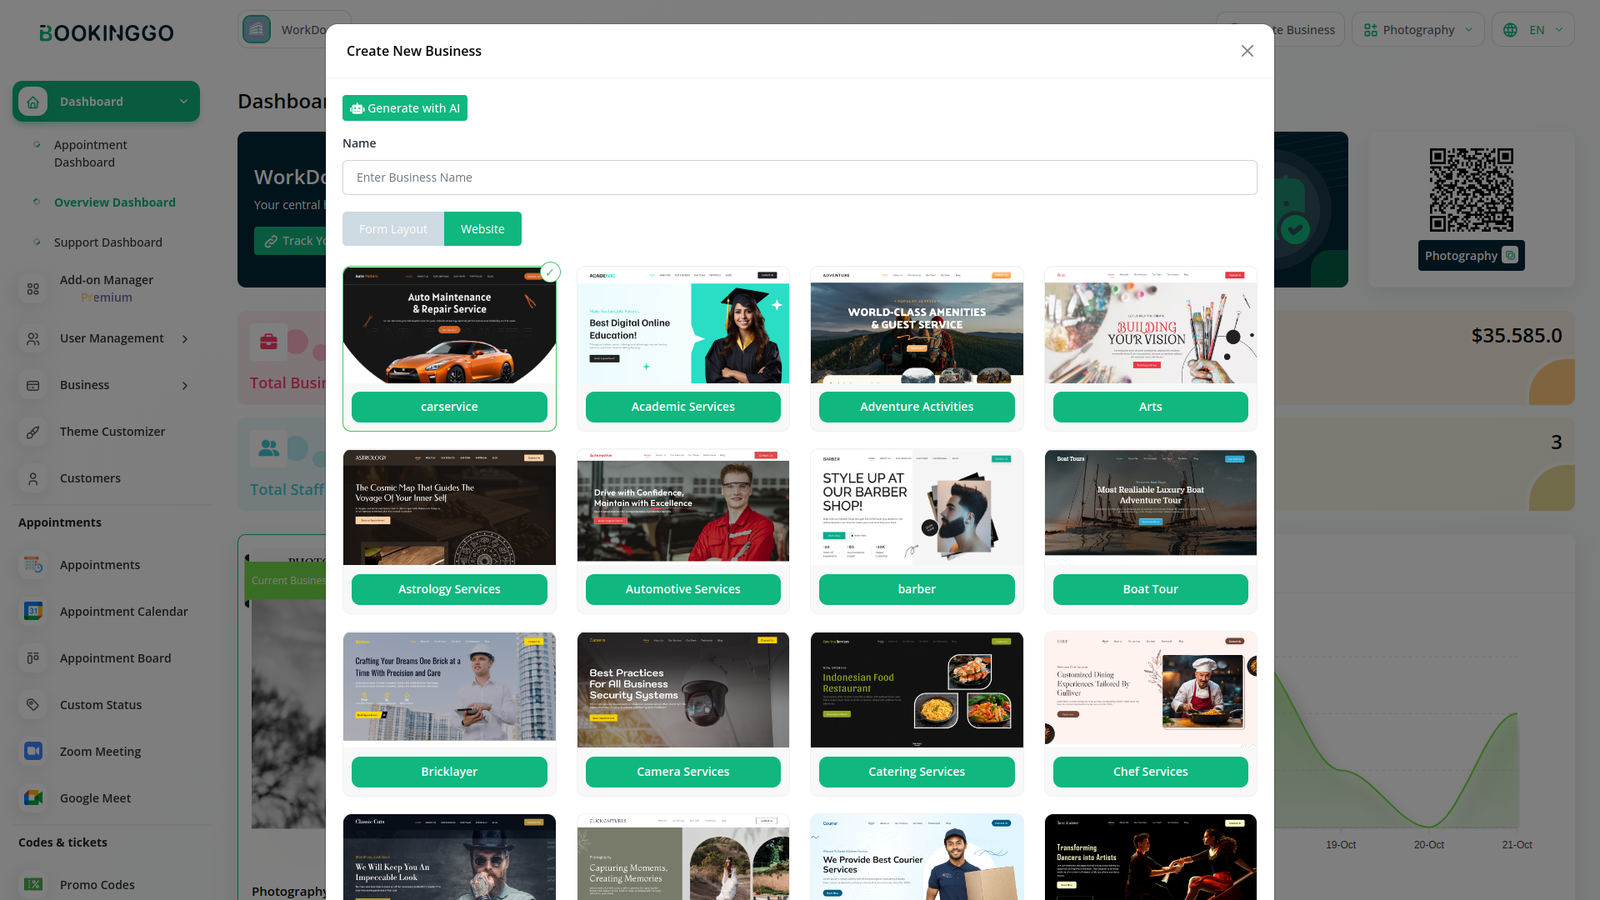Click the Promo Codes icon
The image size is (1600, 900).
(x=33, y=884)
